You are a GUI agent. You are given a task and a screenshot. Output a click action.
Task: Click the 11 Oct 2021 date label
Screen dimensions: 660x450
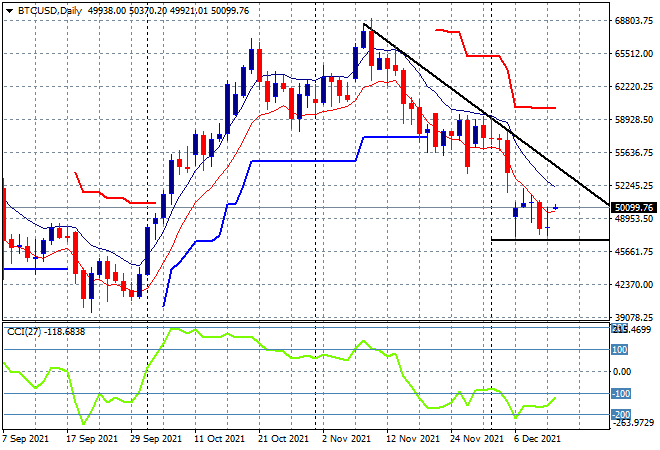pos(219,439)
